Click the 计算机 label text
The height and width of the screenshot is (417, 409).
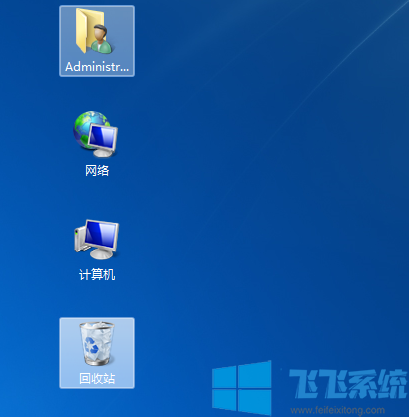97,275
